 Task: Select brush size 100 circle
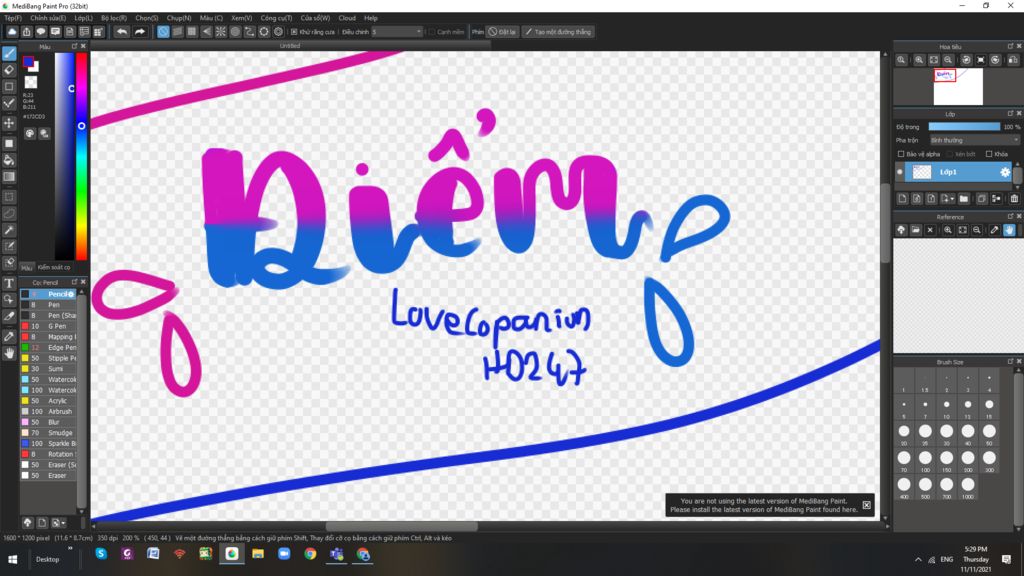click(x=925, y=458)
